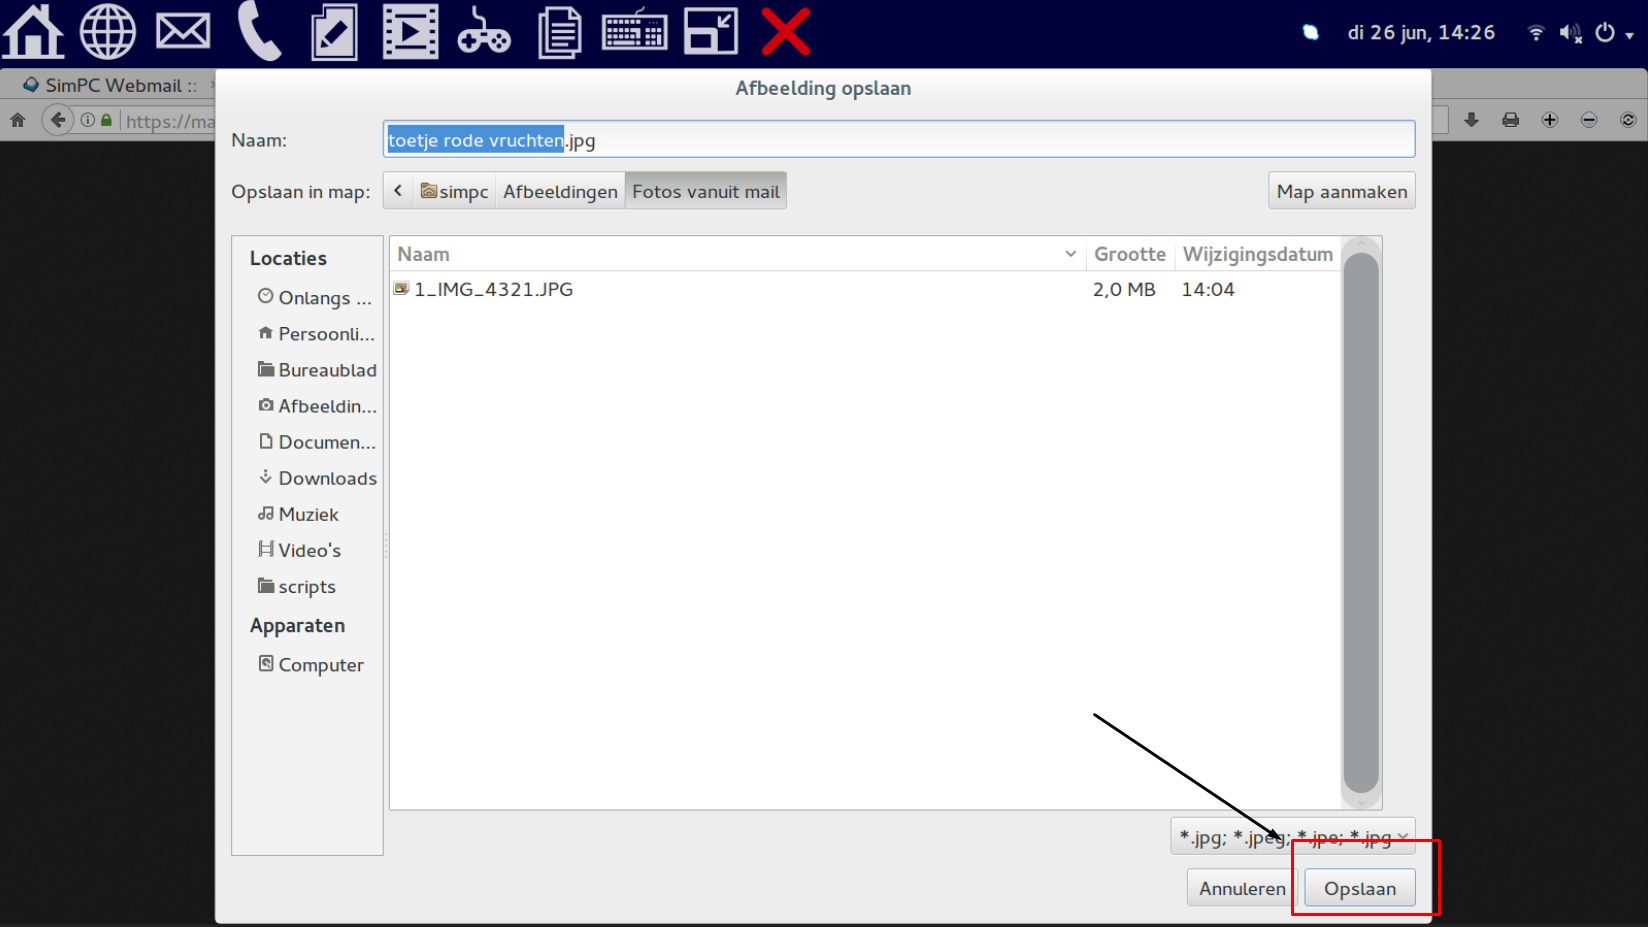Image resolution: width=1648 pixels, height=927 pixels.
Task: Open Afbeeldingen in Locaties sidebar
Action: (x=317, y=406)
